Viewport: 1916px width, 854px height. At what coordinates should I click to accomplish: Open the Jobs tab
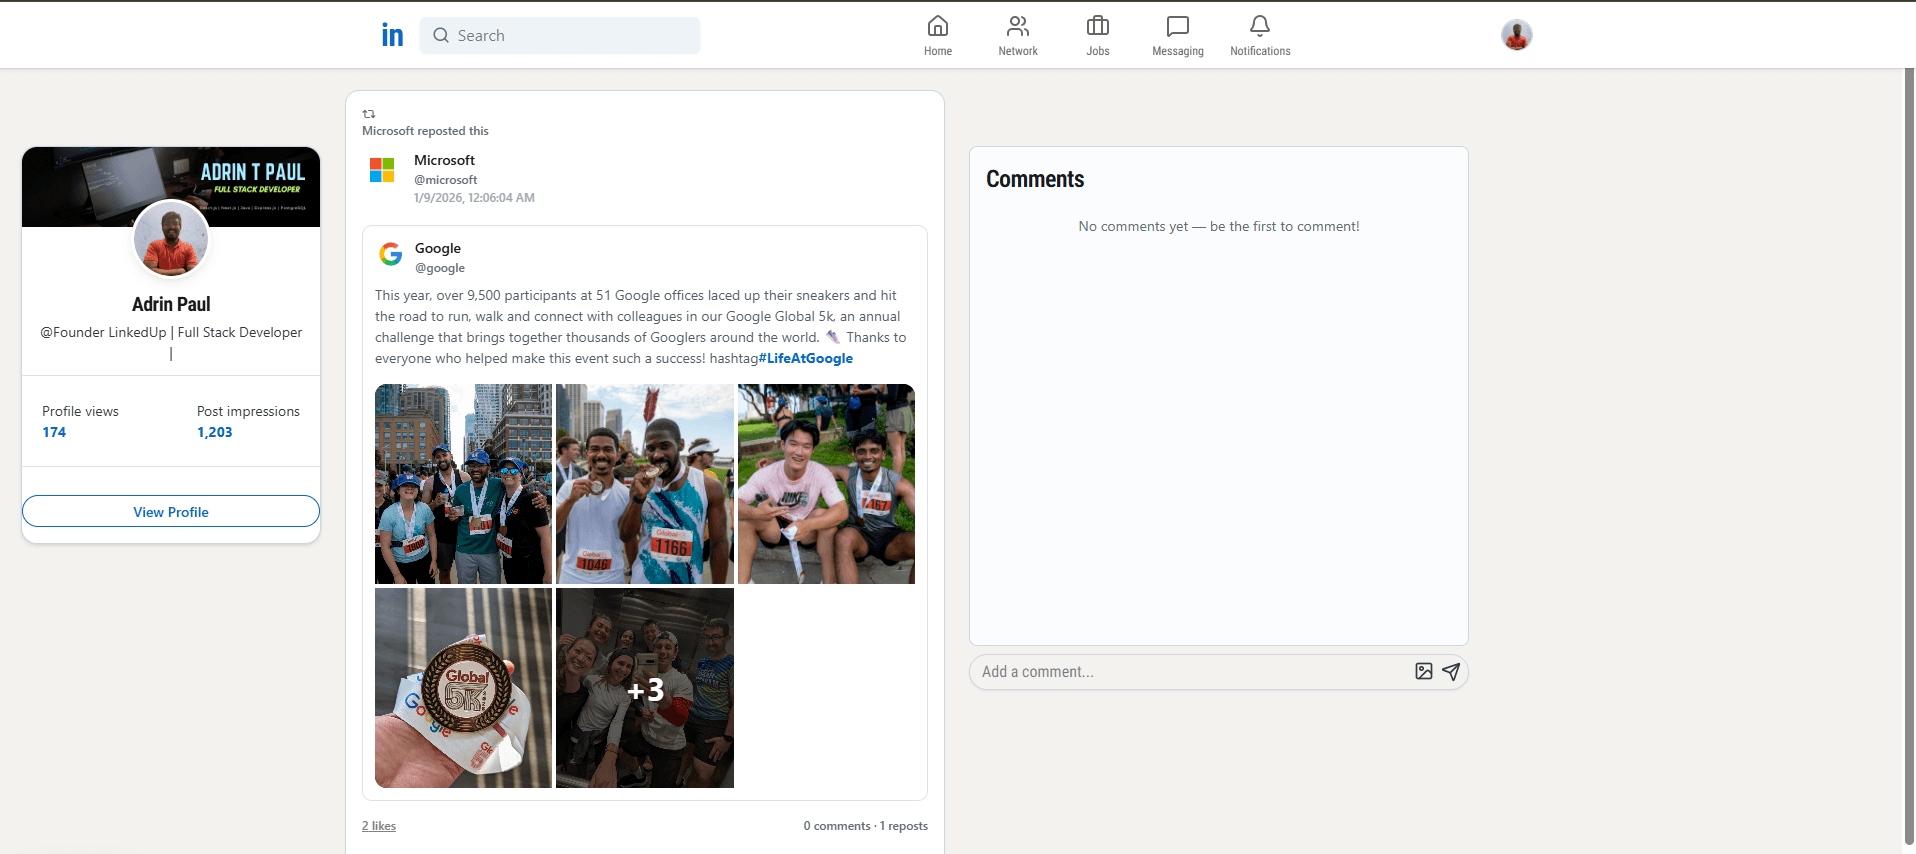pyautogui.click(x=1098, y=35)
